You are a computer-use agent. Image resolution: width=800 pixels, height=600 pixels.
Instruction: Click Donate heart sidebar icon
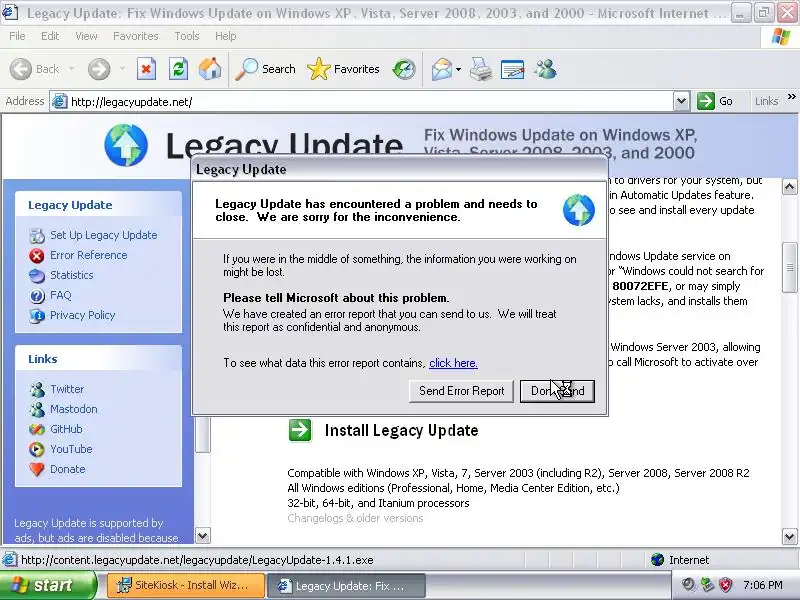tap(37, 469)
